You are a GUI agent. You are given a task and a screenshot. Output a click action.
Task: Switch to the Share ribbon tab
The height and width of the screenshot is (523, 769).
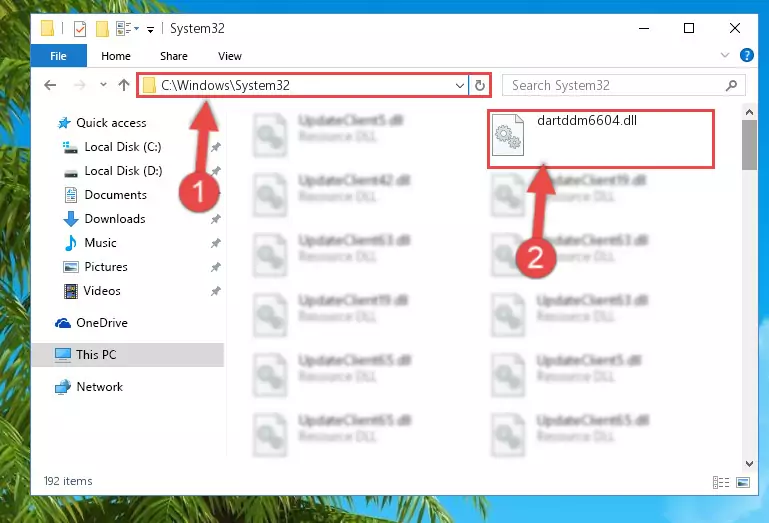[174, 56]
